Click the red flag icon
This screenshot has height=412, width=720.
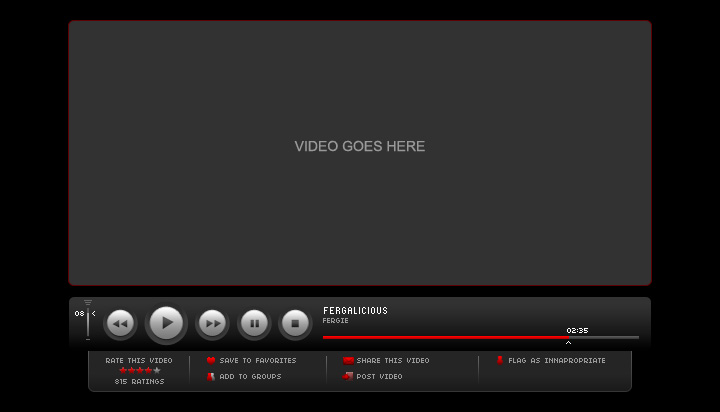tap(500, 360)
